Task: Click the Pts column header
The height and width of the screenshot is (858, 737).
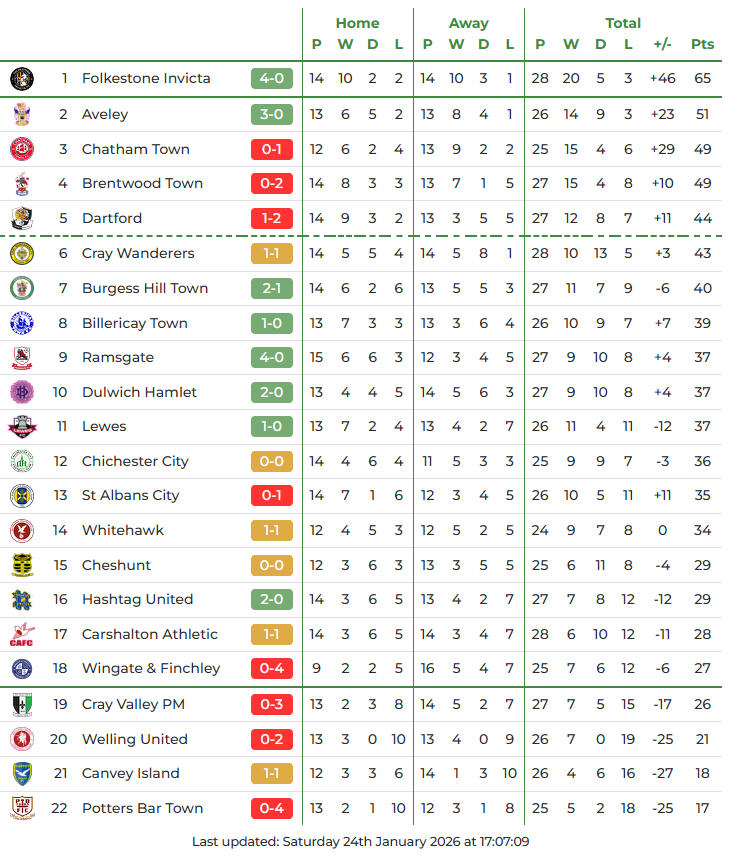Action: (702, 44)
